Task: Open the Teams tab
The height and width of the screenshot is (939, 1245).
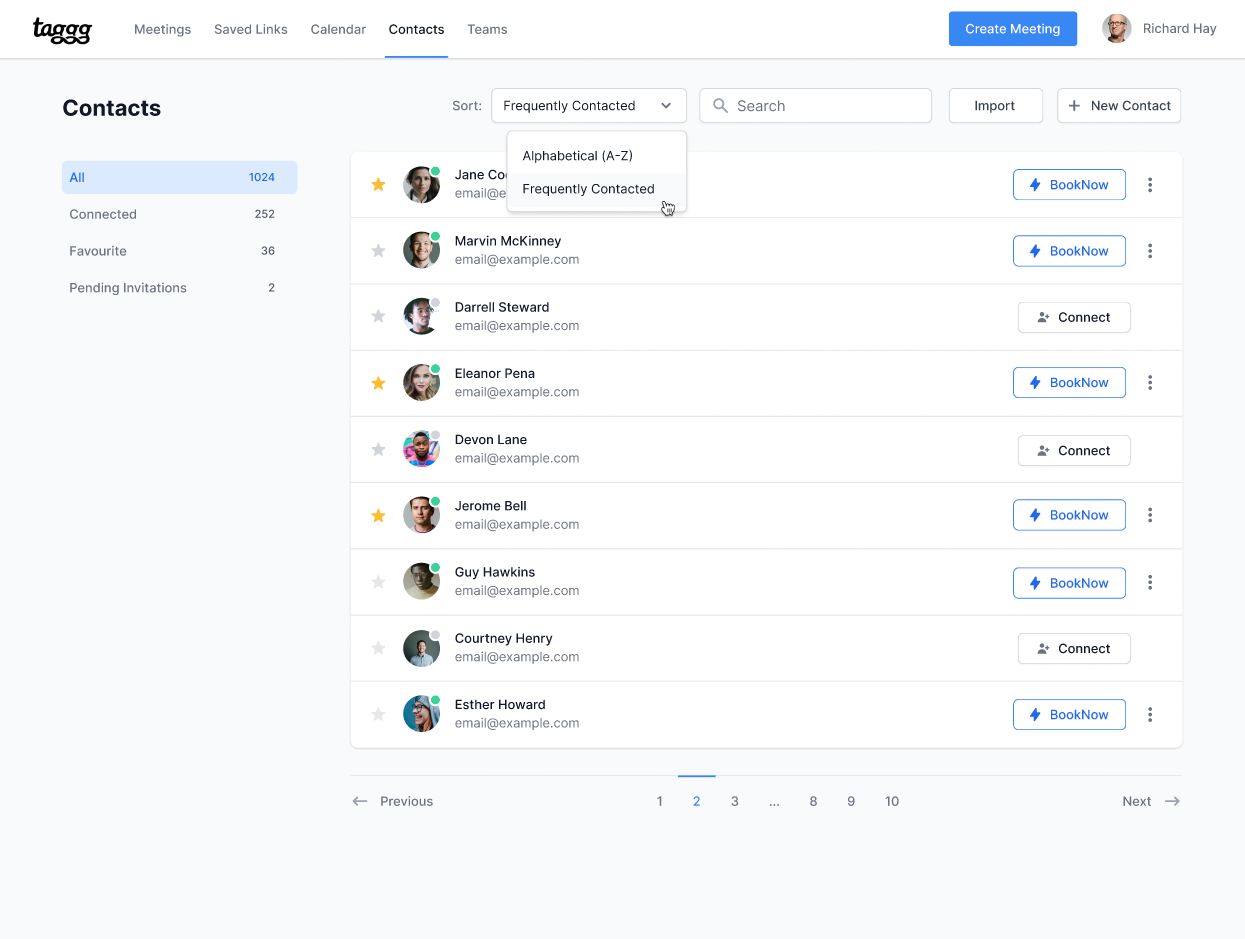Action: coord(487,30)
